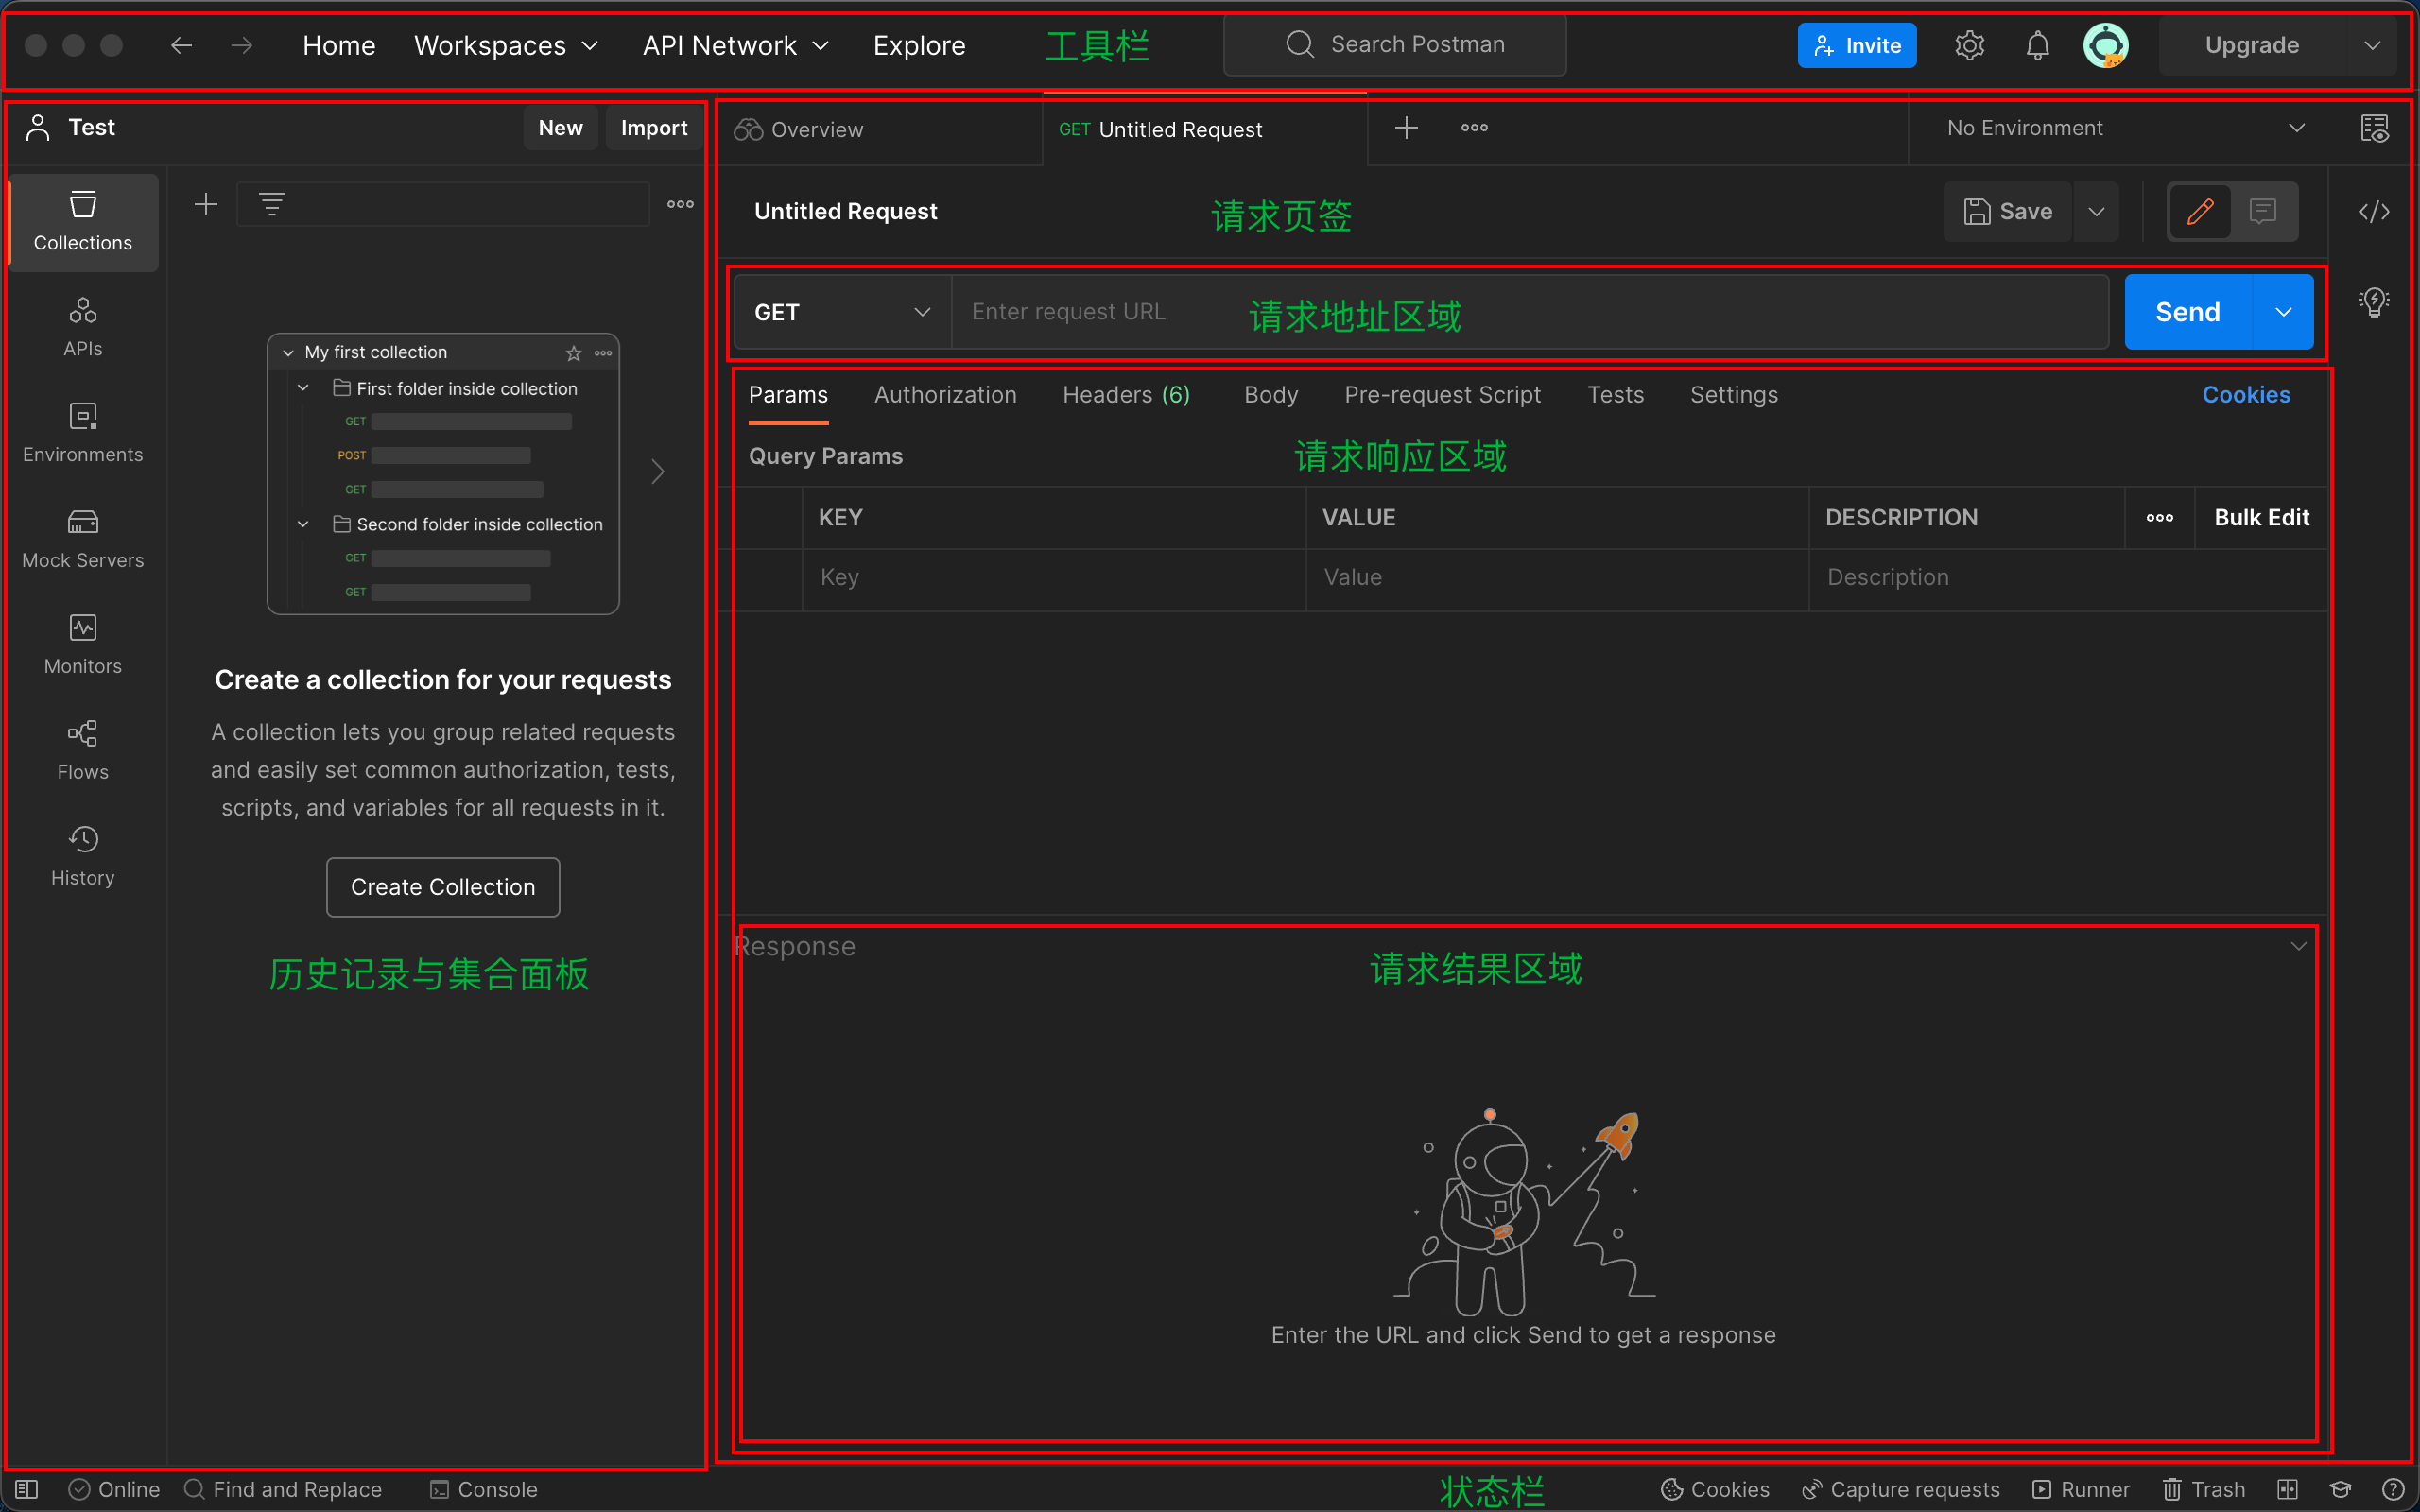
Task: Toggle the sidebar from status bar
Action: (x=27, y=1489)
